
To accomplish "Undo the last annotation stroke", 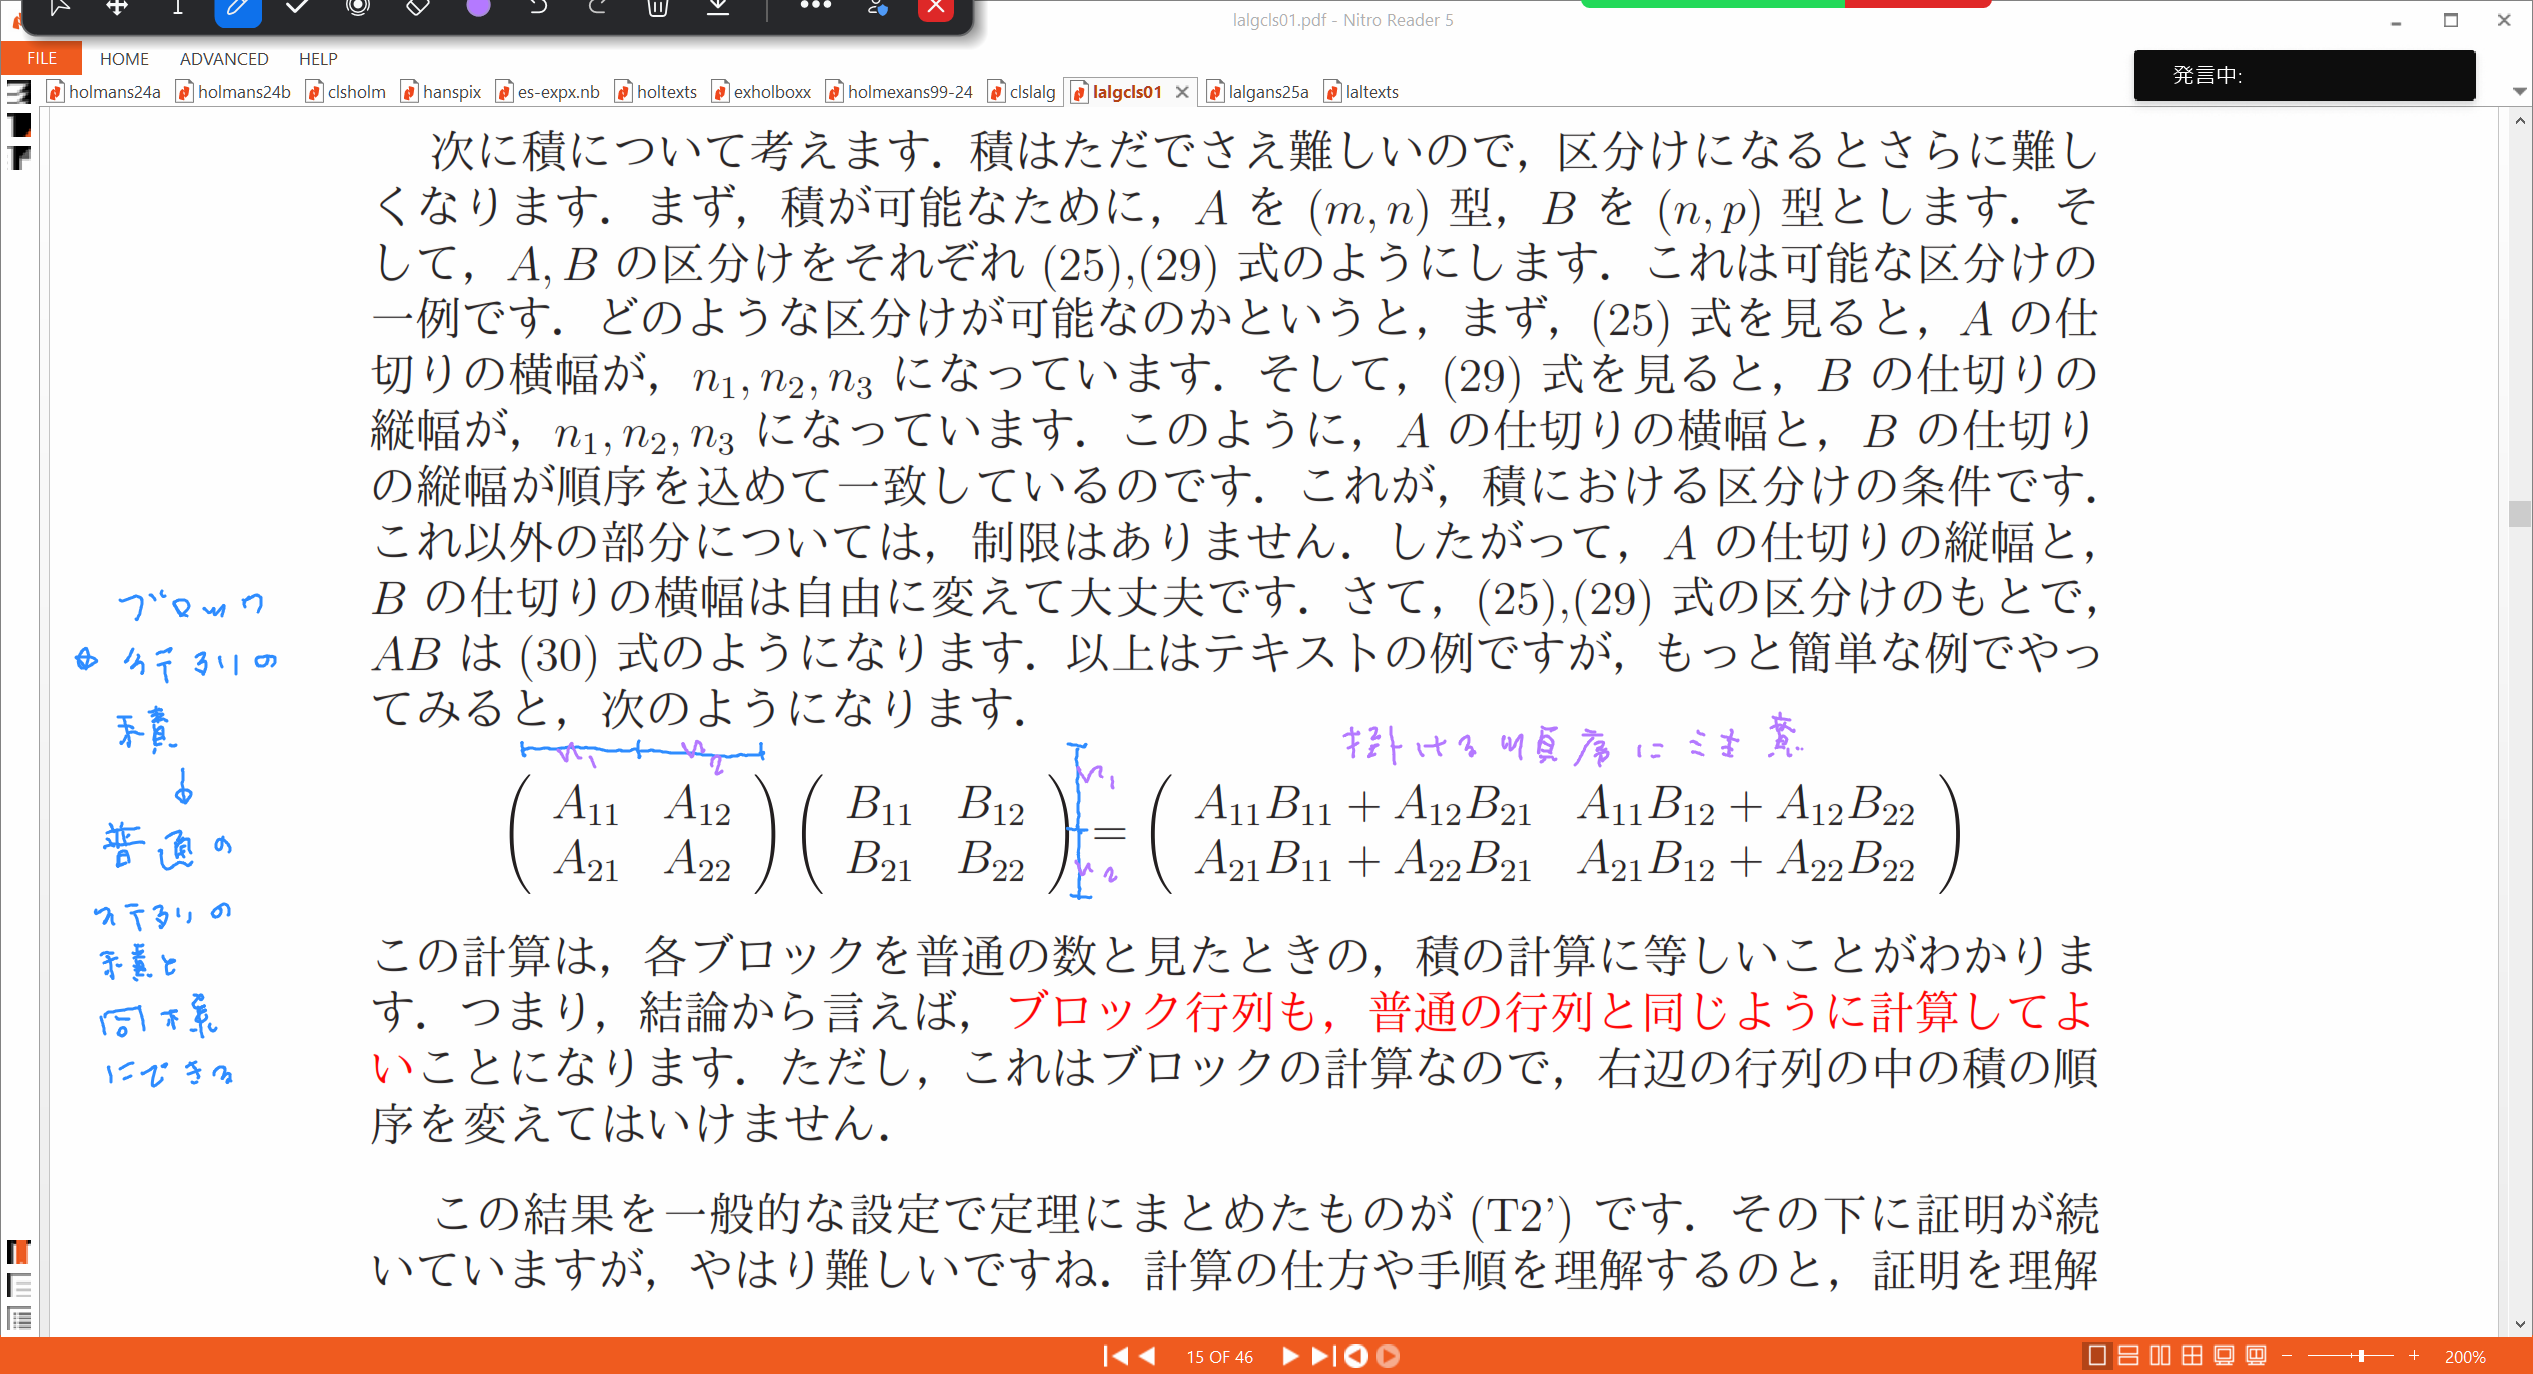I will pos(538,8).
